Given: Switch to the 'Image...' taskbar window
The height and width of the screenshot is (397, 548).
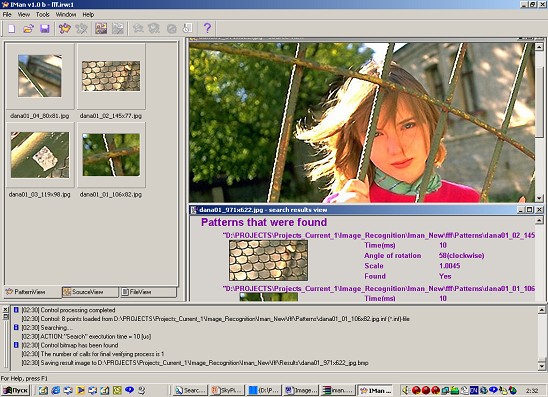Looking at the screenshot, I should point(300,390).
